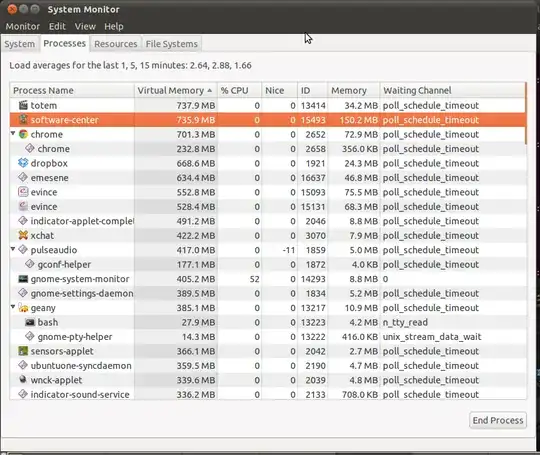The width and height of the screenshot is (540, 455).
Task: Collapse the chrome process tree
Action: click(x=13, y=133)
